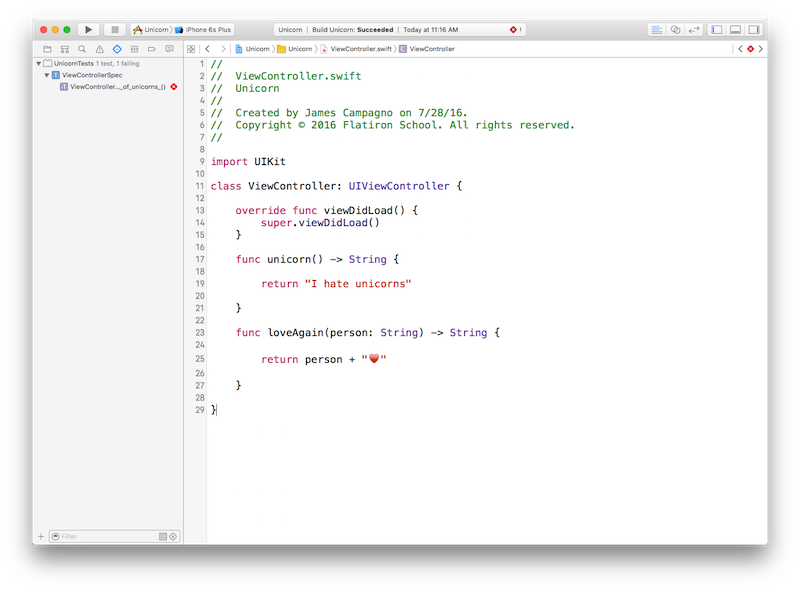Viewport: 800px width, 591px height.
Task: Show the Standard editor
Action: (657, 30)
